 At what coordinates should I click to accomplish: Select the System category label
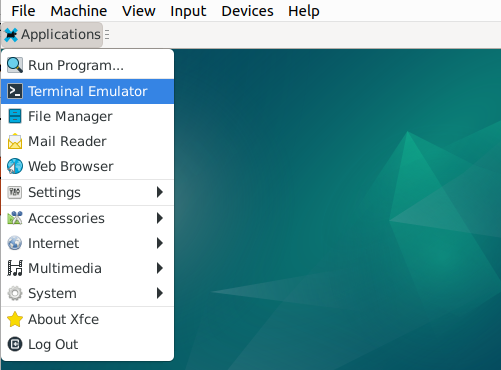(52, 294)
